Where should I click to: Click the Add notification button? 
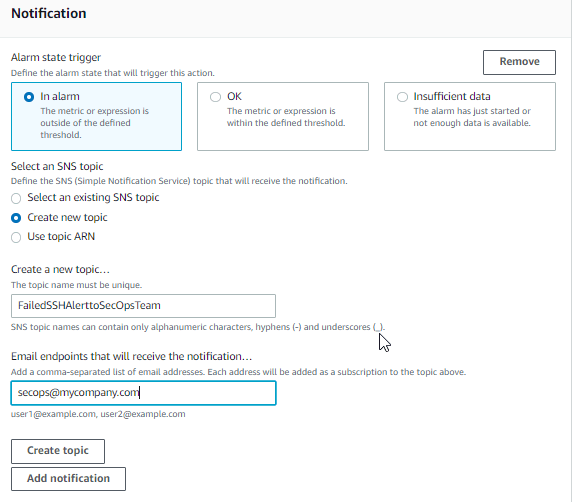tap(68, 479)
